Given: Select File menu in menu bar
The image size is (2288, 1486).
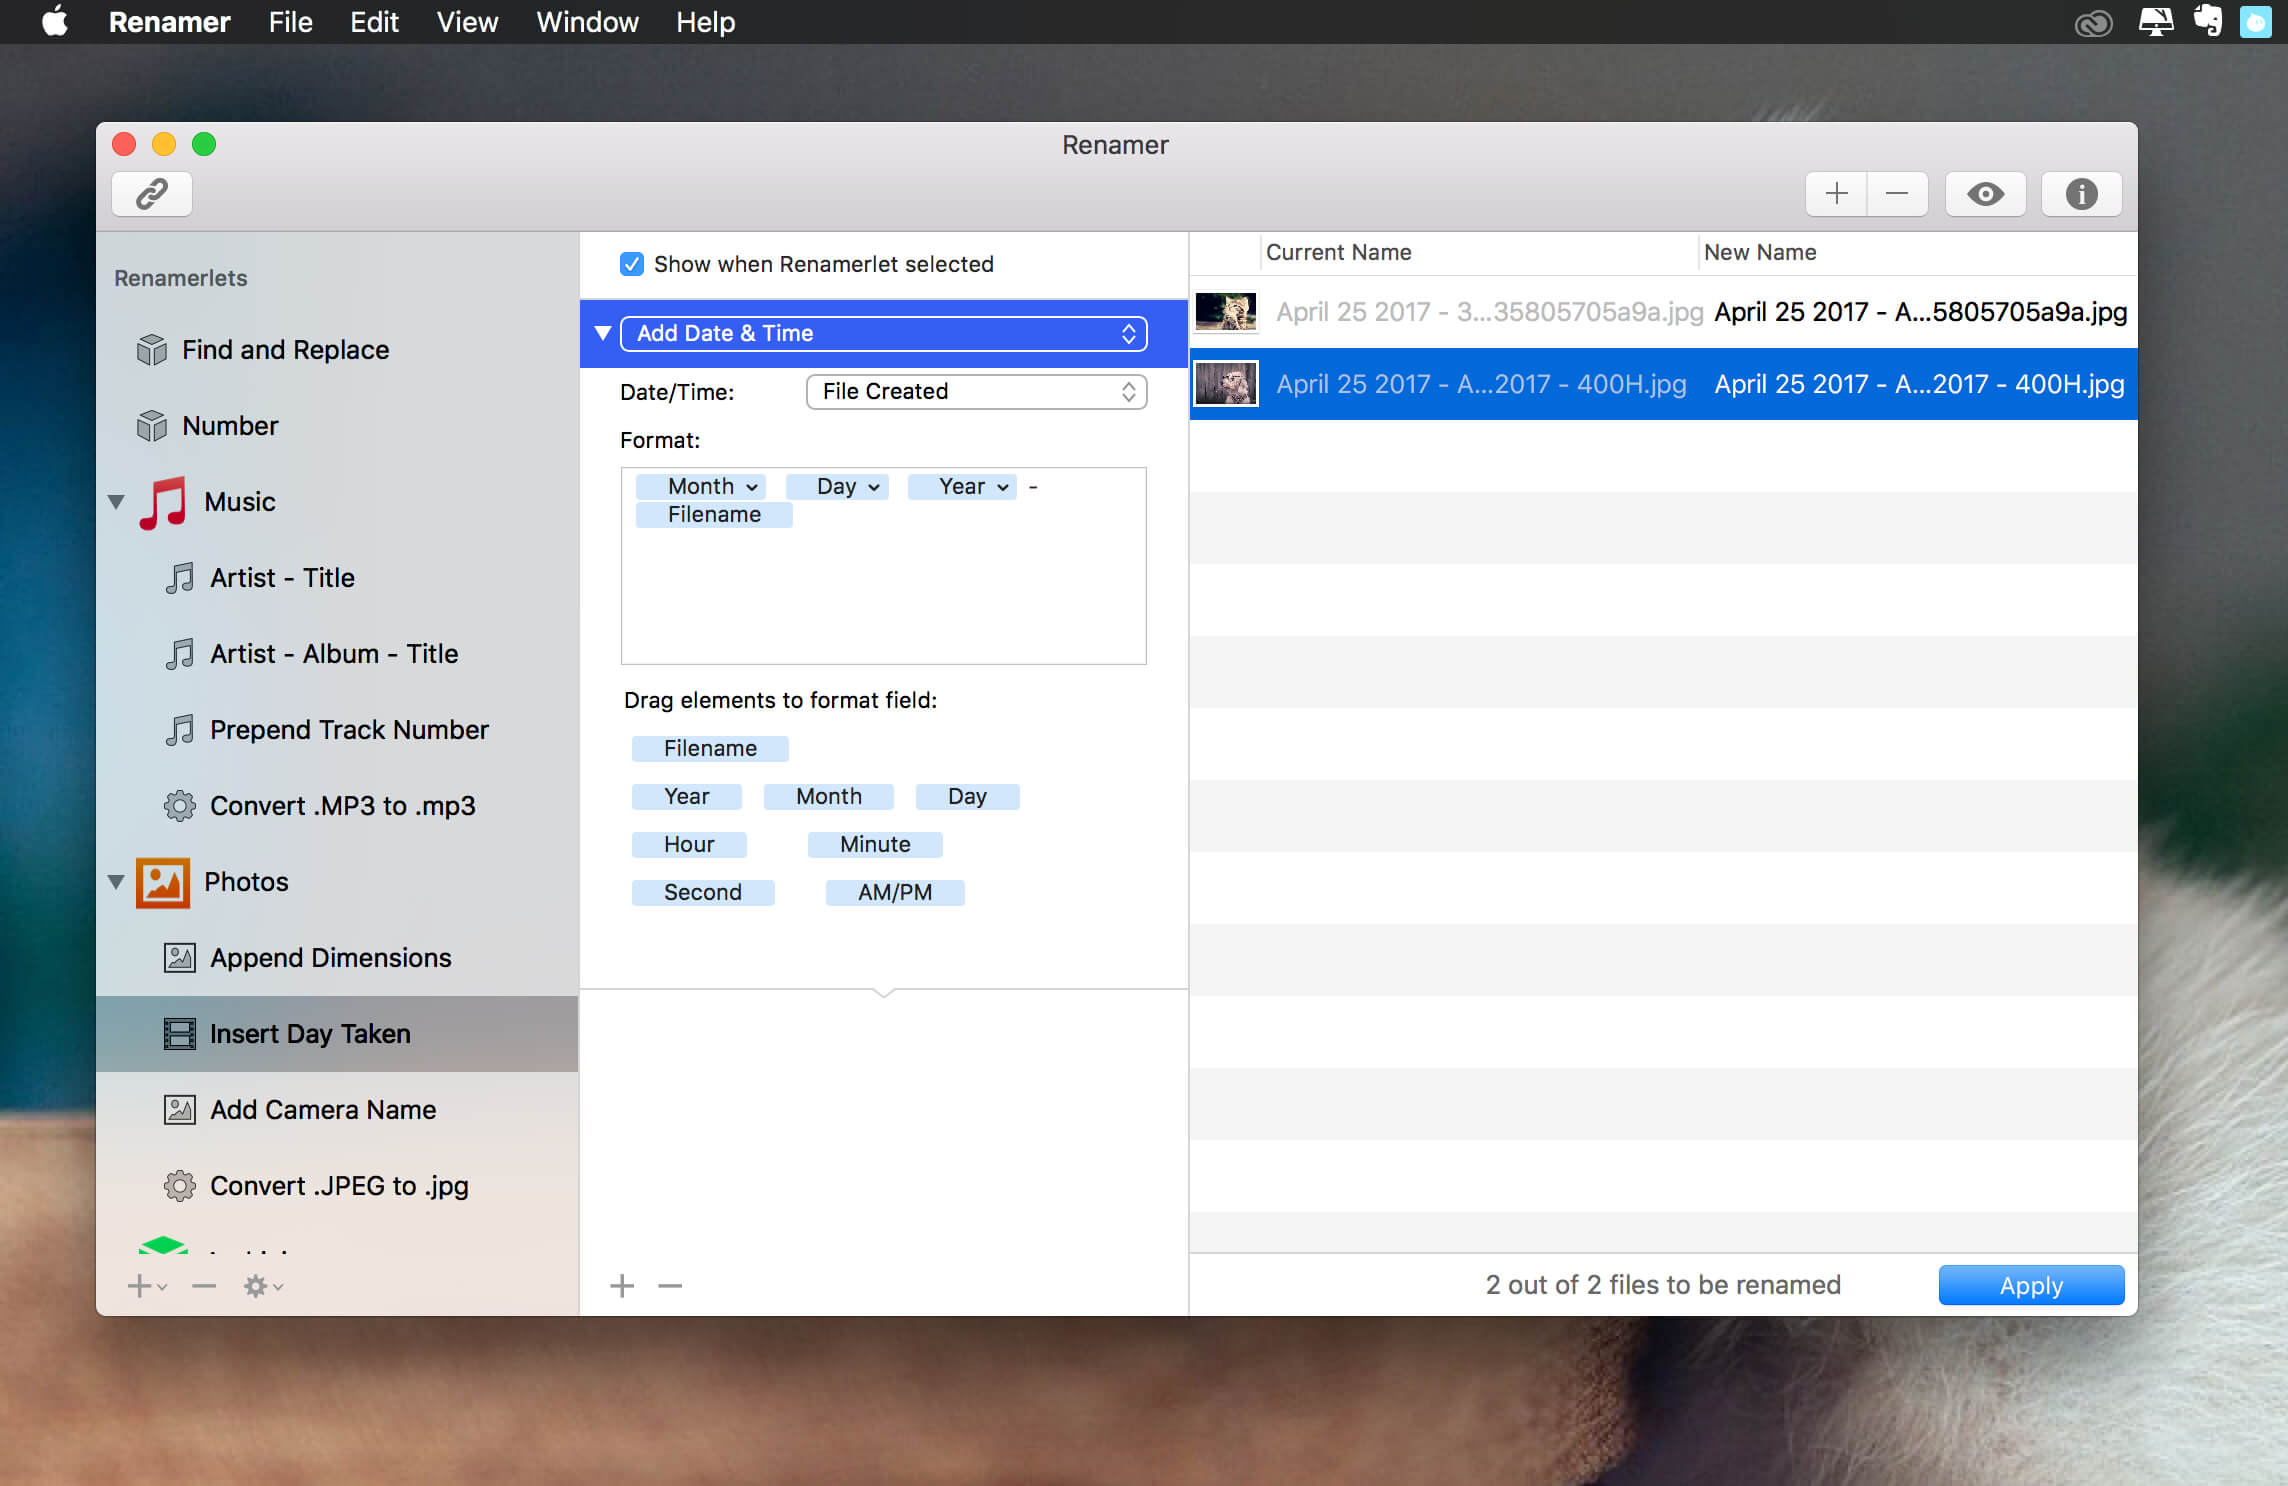Looking at the screenshot, I should click(289, 23).
